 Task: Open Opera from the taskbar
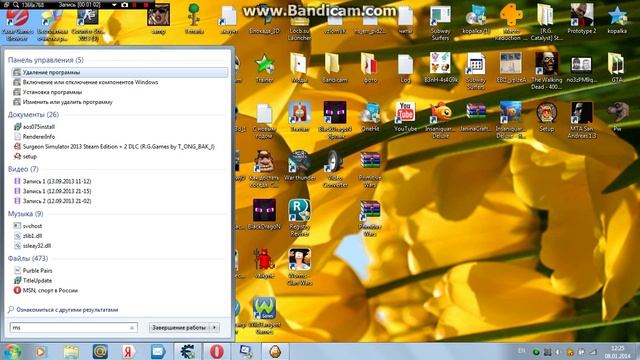tap(217, 351)
